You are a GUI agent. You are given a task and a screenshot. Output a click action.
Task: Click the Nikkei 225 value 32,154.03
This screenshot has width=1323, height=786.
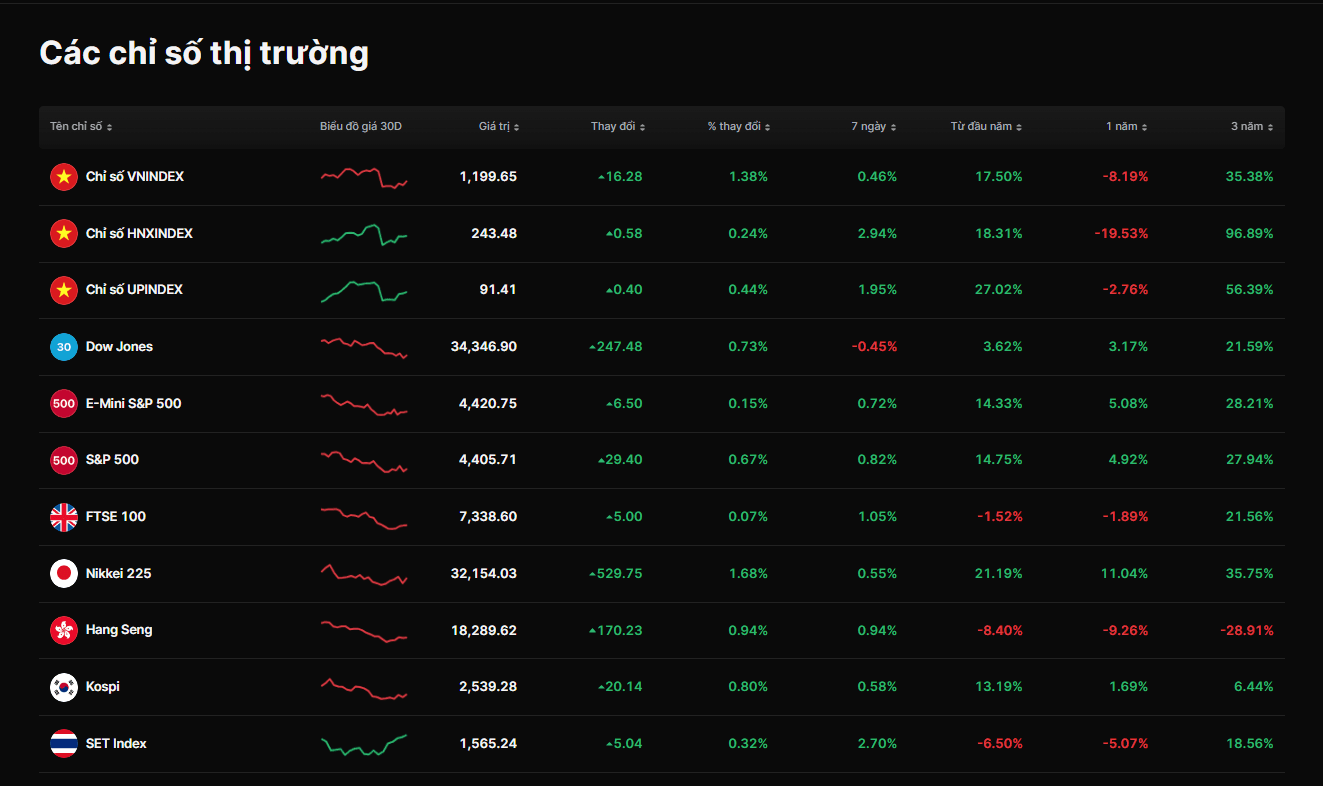(x=483, y=574)
